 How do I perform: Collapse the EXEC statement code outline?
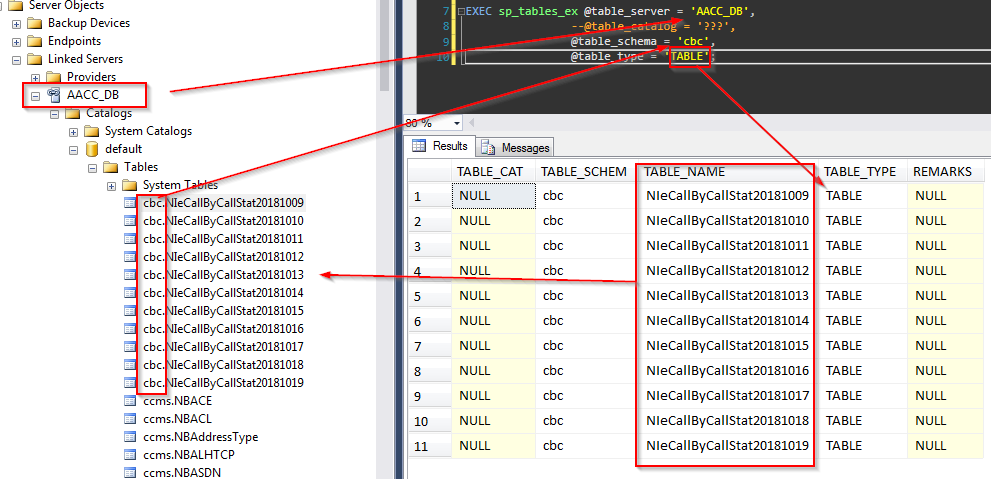[461, 11]
